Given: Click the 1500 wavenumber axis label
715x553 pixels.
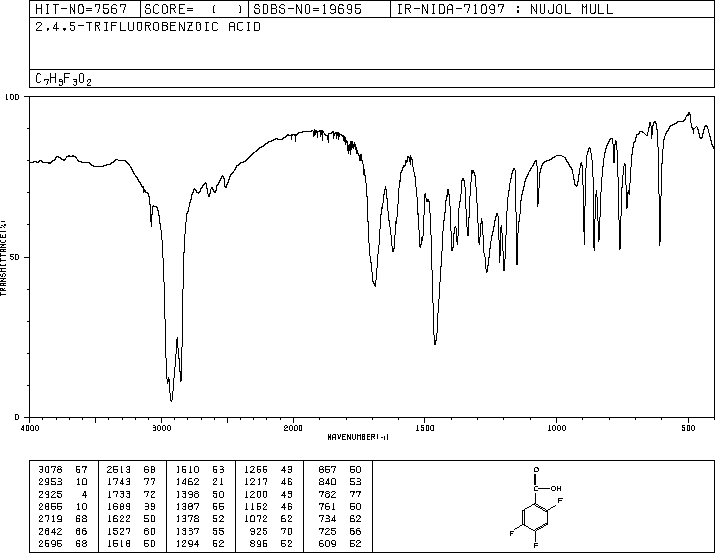Looking at the screenshot, I should [425, 428].
